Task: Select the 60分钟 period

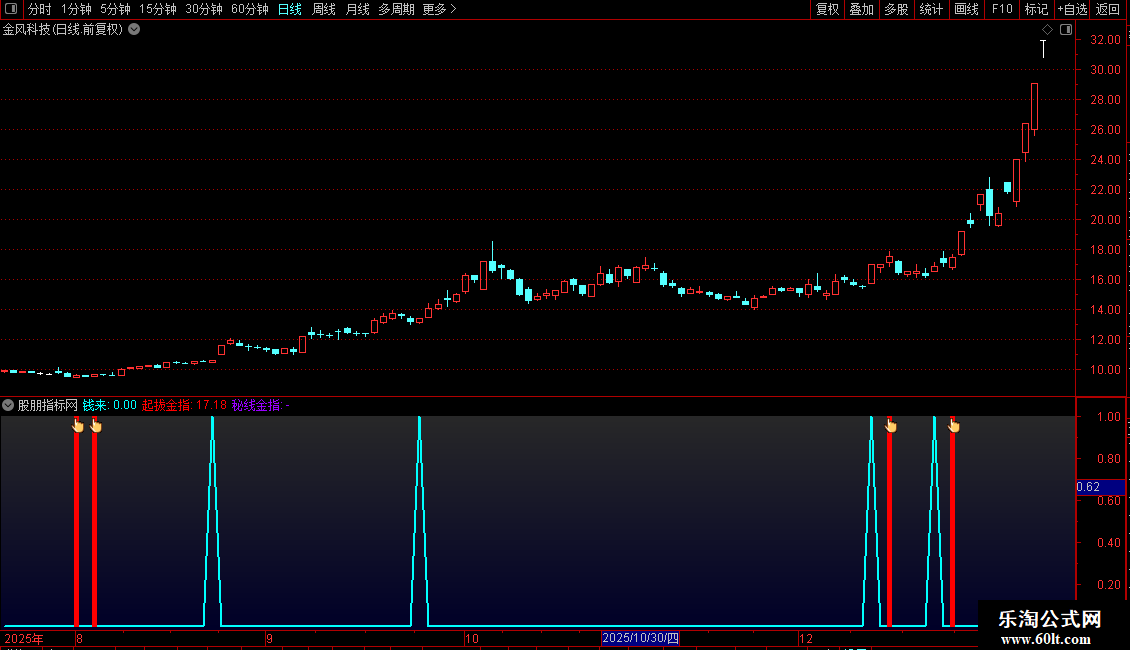Action: pyautogui.click(x=250, y=9)
